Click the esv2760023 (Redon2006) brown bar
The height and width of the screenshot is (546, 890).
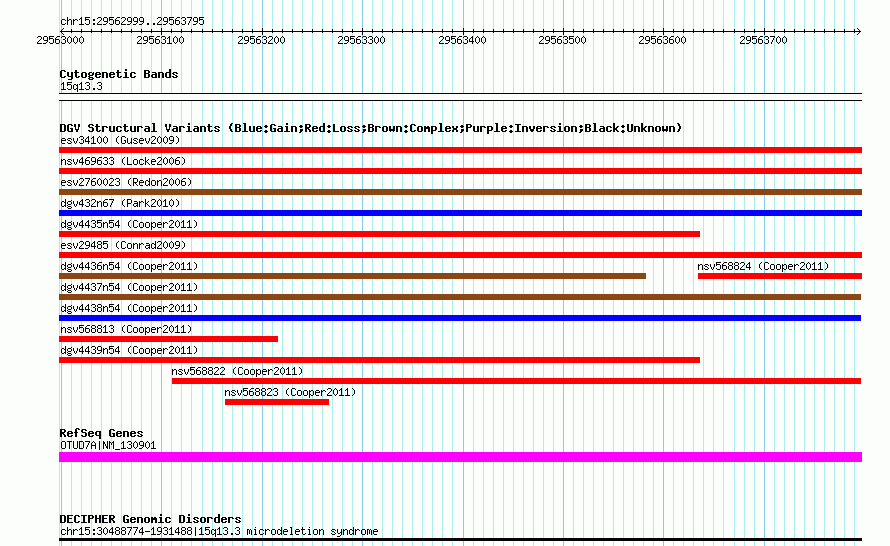point(460,192)
